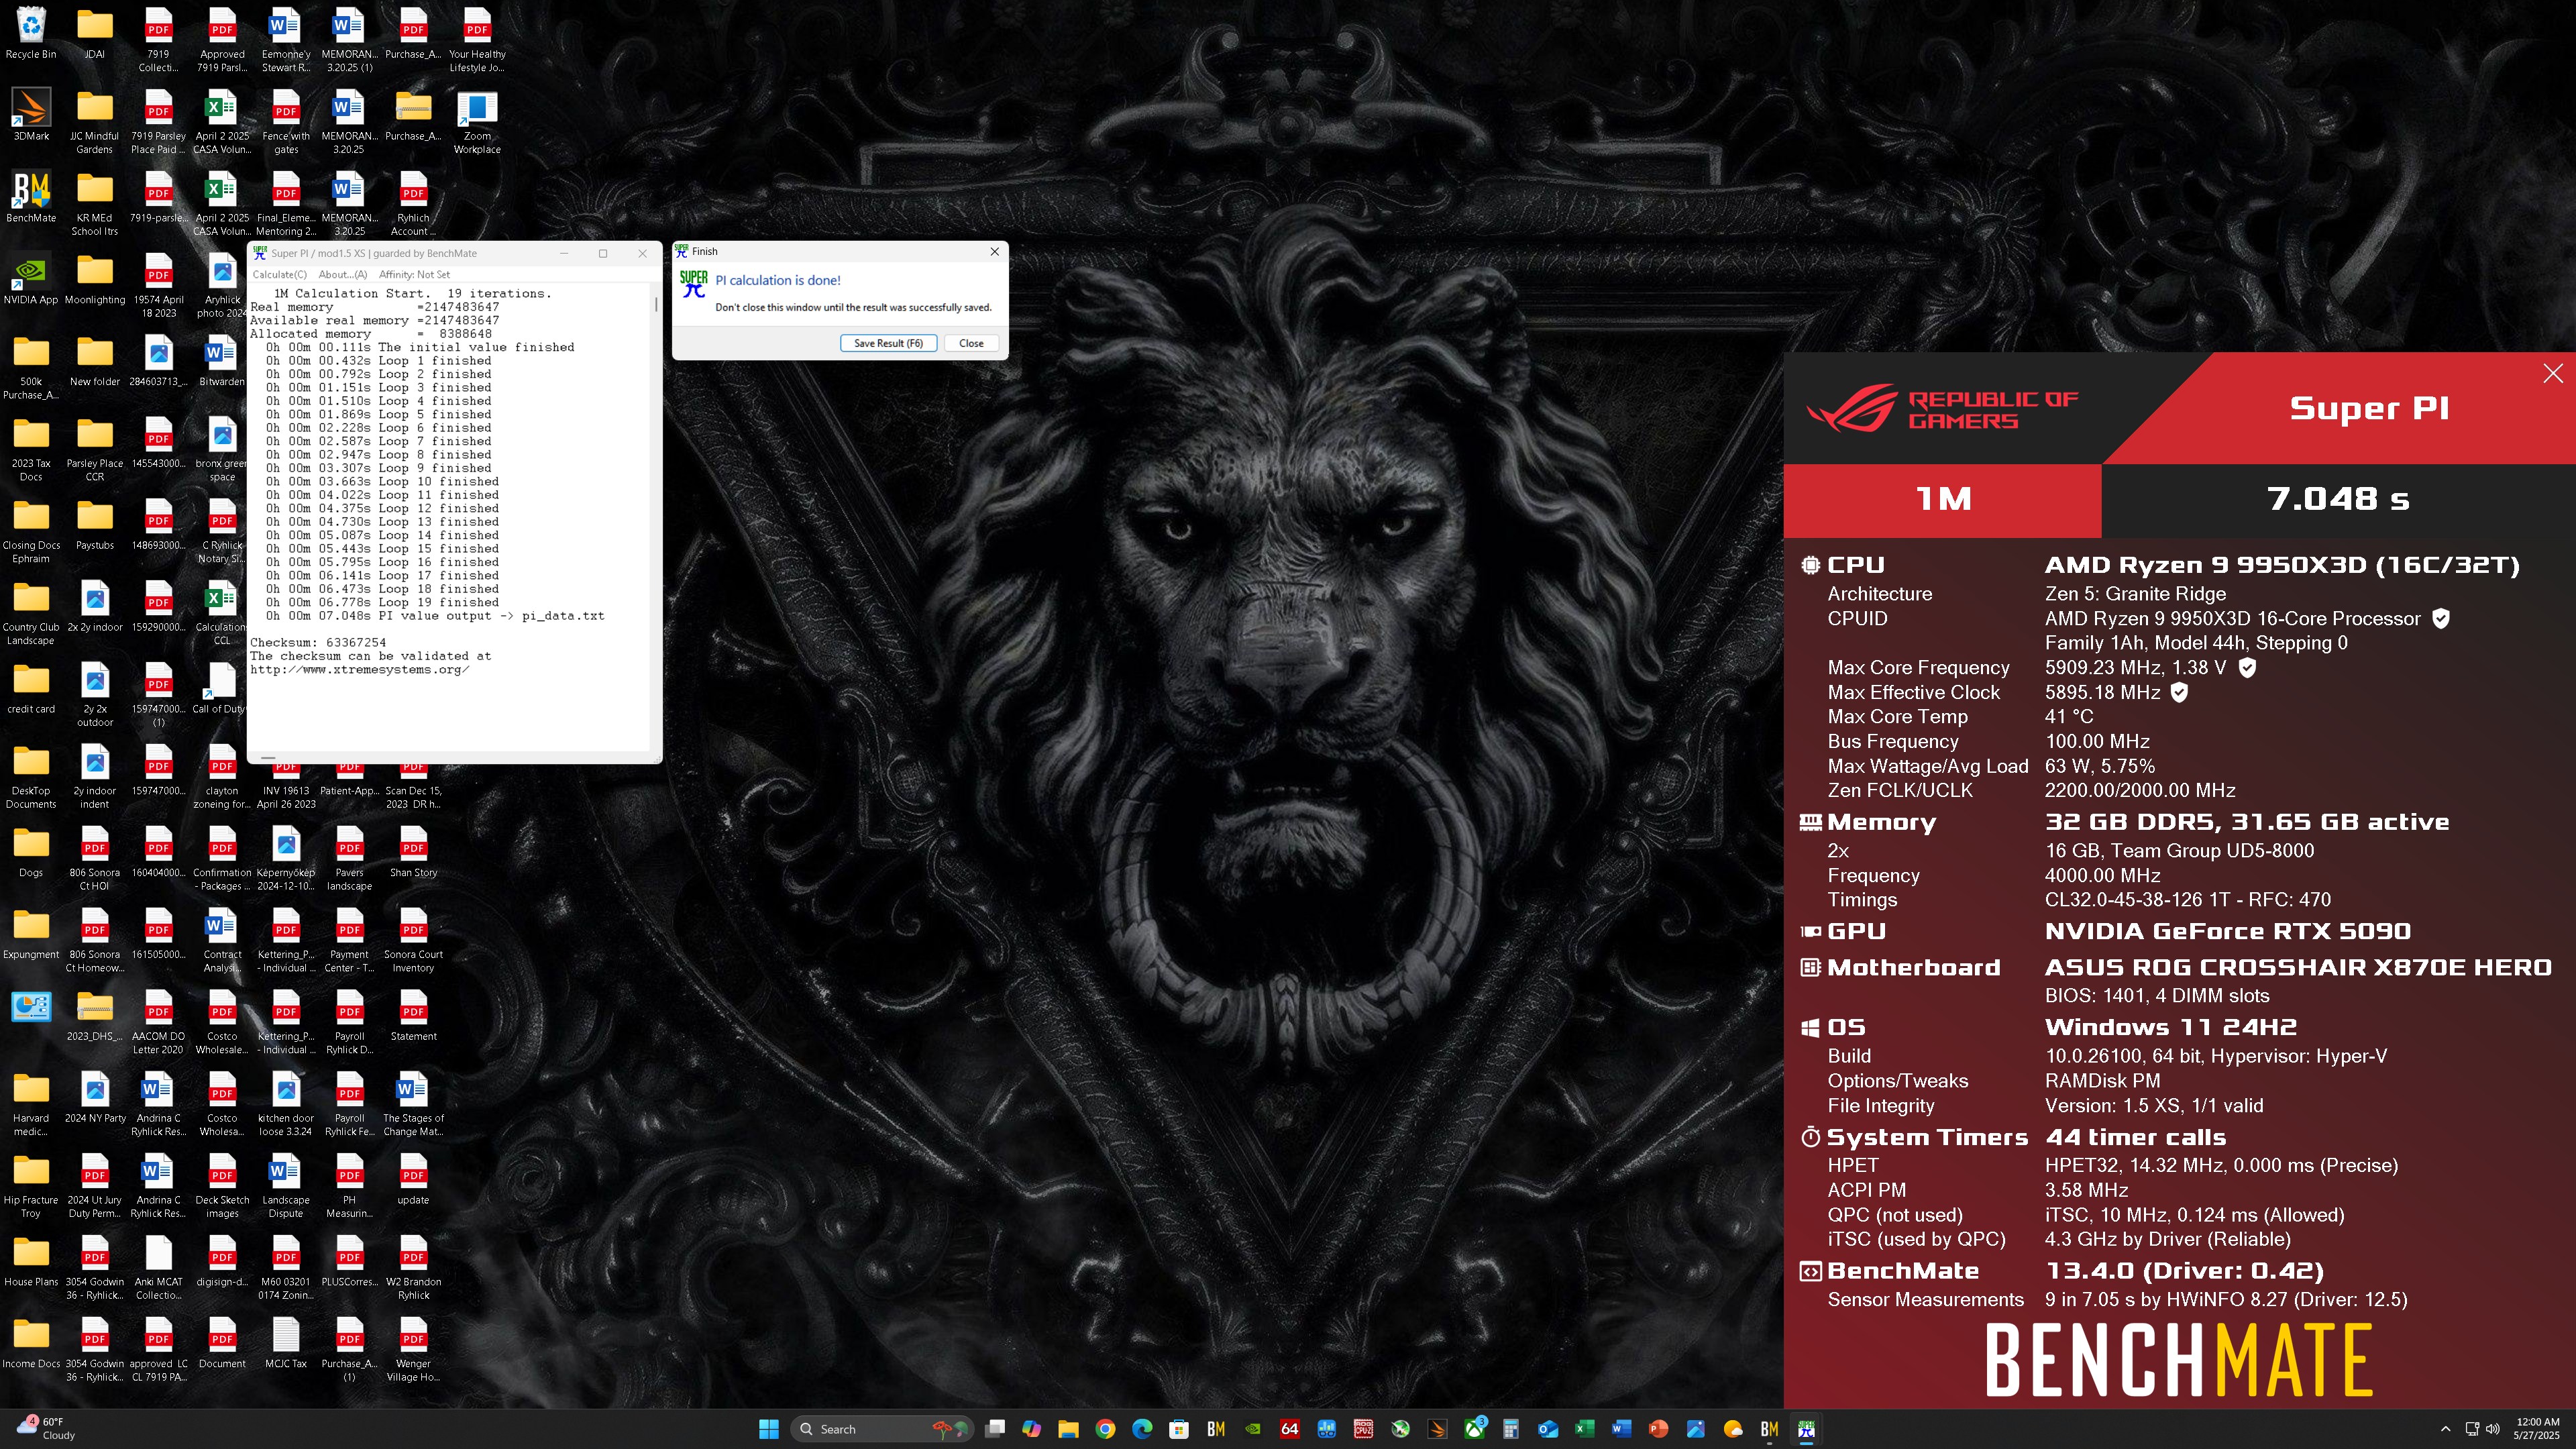Show hidden system tray icons
Screen dimensions: 2576x1449
coord(2446,1429)
